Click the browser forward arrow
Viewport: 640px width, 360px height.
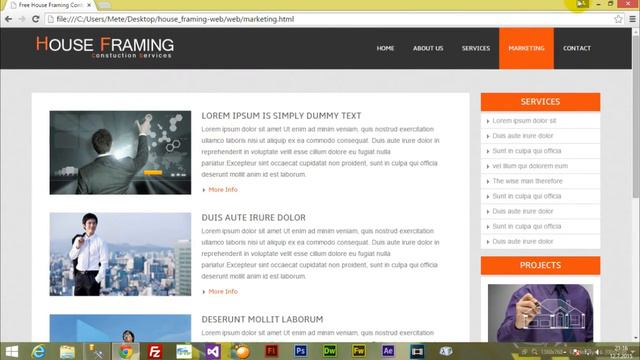pos(22,19)
